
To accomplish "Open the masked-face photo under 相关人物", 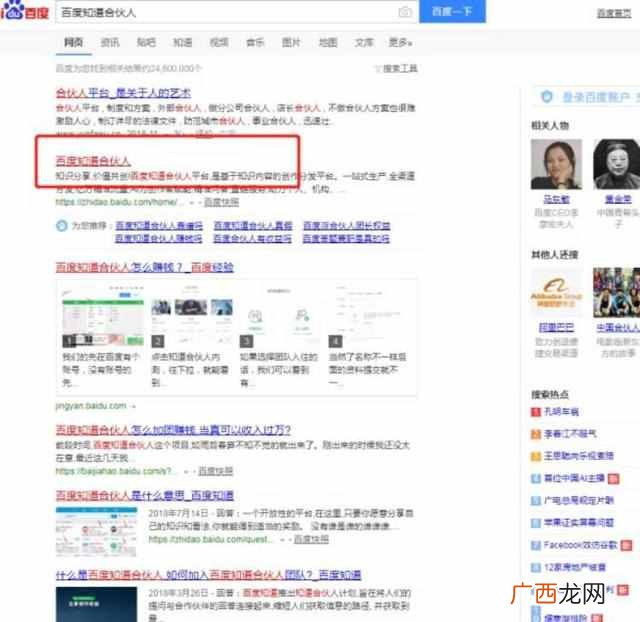I will click(x=616, y=164).
